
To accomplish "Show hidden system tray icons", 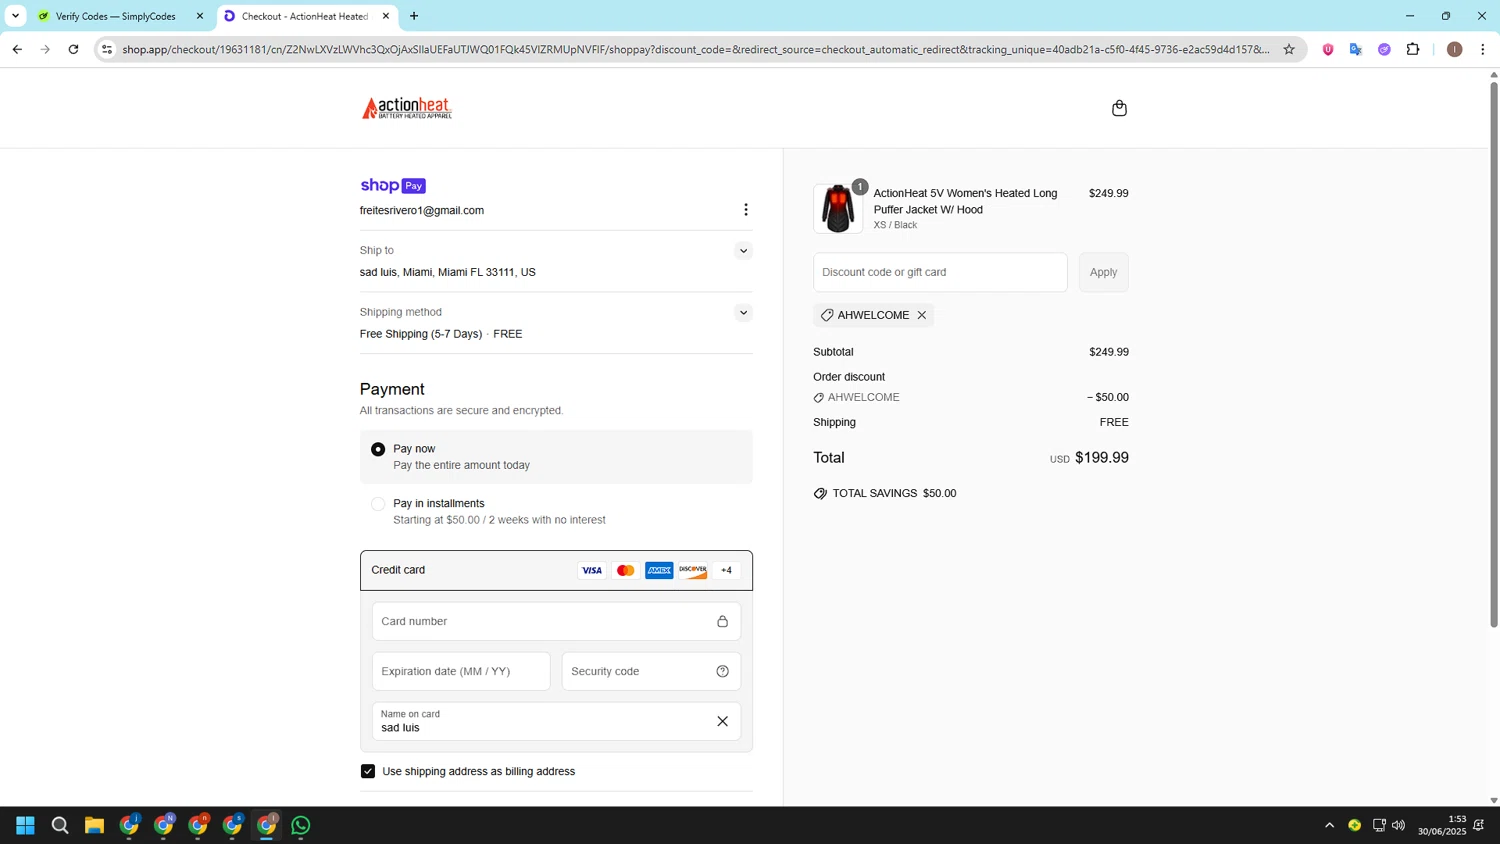I will click(1329, 826).
